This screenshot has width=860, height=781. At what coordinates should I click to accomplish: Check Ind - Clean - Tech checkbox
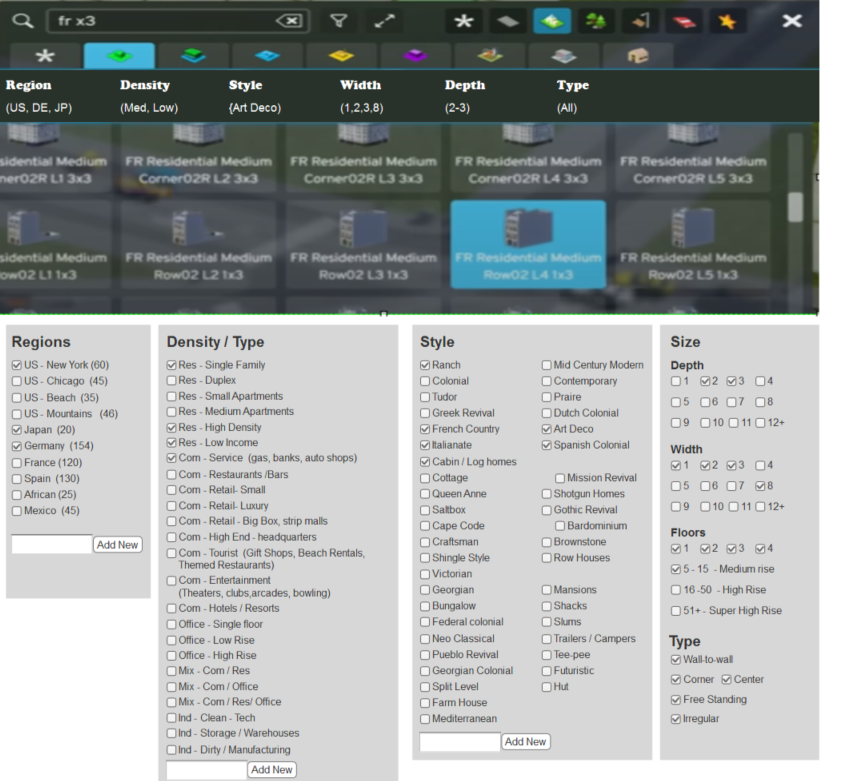[x=172, y=718]
